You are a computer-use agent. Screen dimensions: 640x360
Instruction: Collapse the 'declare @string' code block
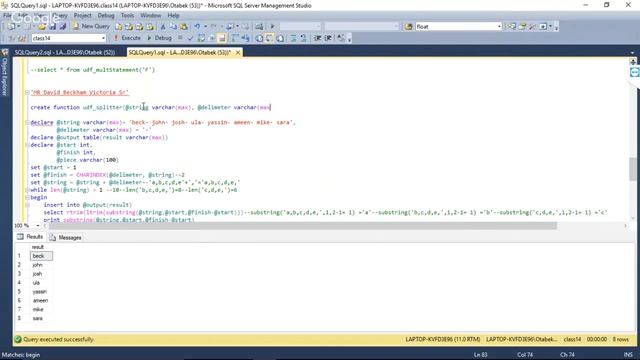[27, 122]
